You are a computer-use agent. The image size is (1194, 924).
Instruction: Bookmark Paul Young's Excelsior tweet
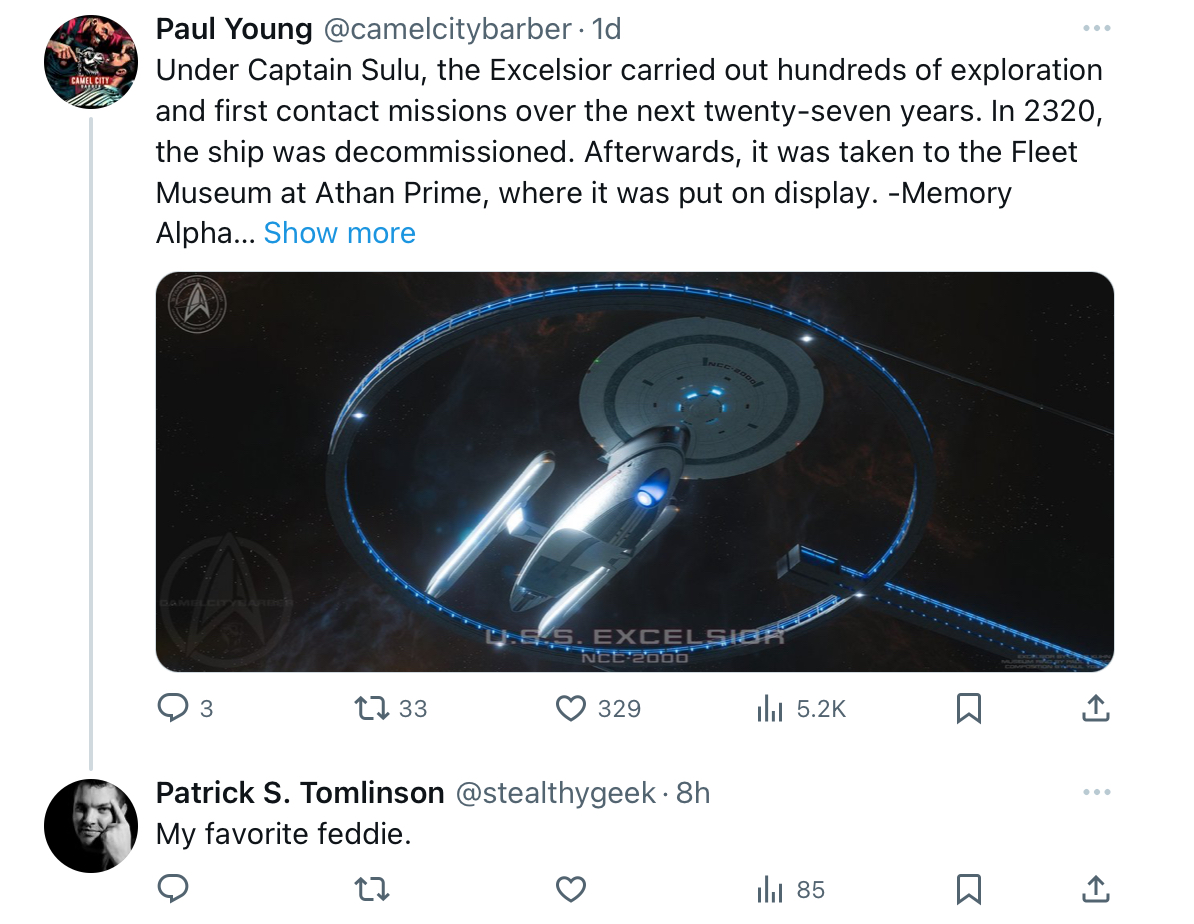(969, 708)
